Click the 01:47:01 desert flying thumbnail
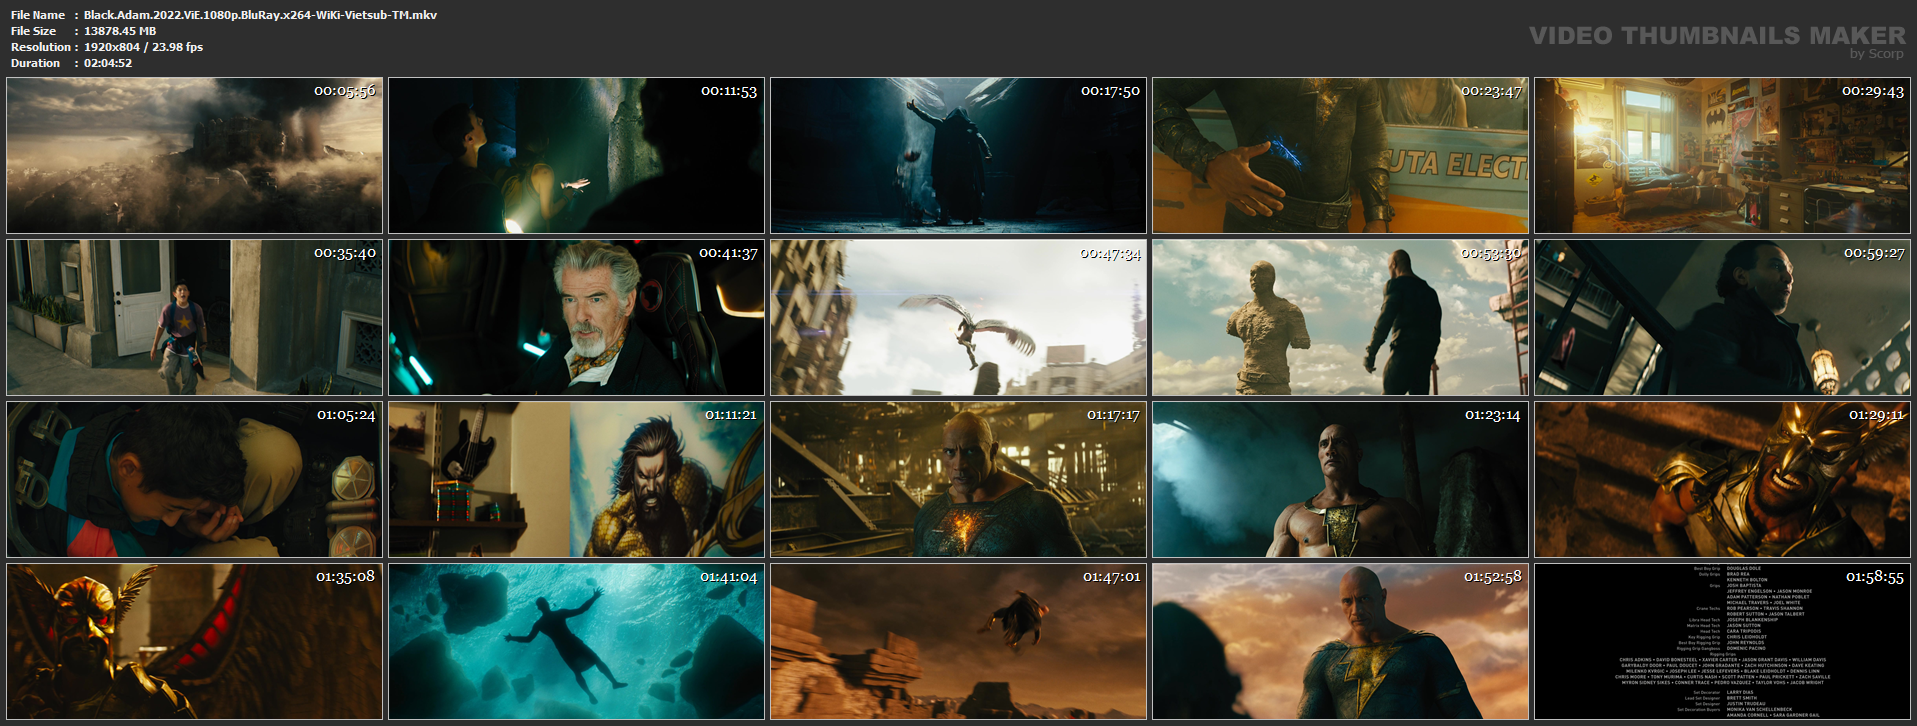This screenshot has height=726, width=1917. pyautogui.click(x=958, y=641)
